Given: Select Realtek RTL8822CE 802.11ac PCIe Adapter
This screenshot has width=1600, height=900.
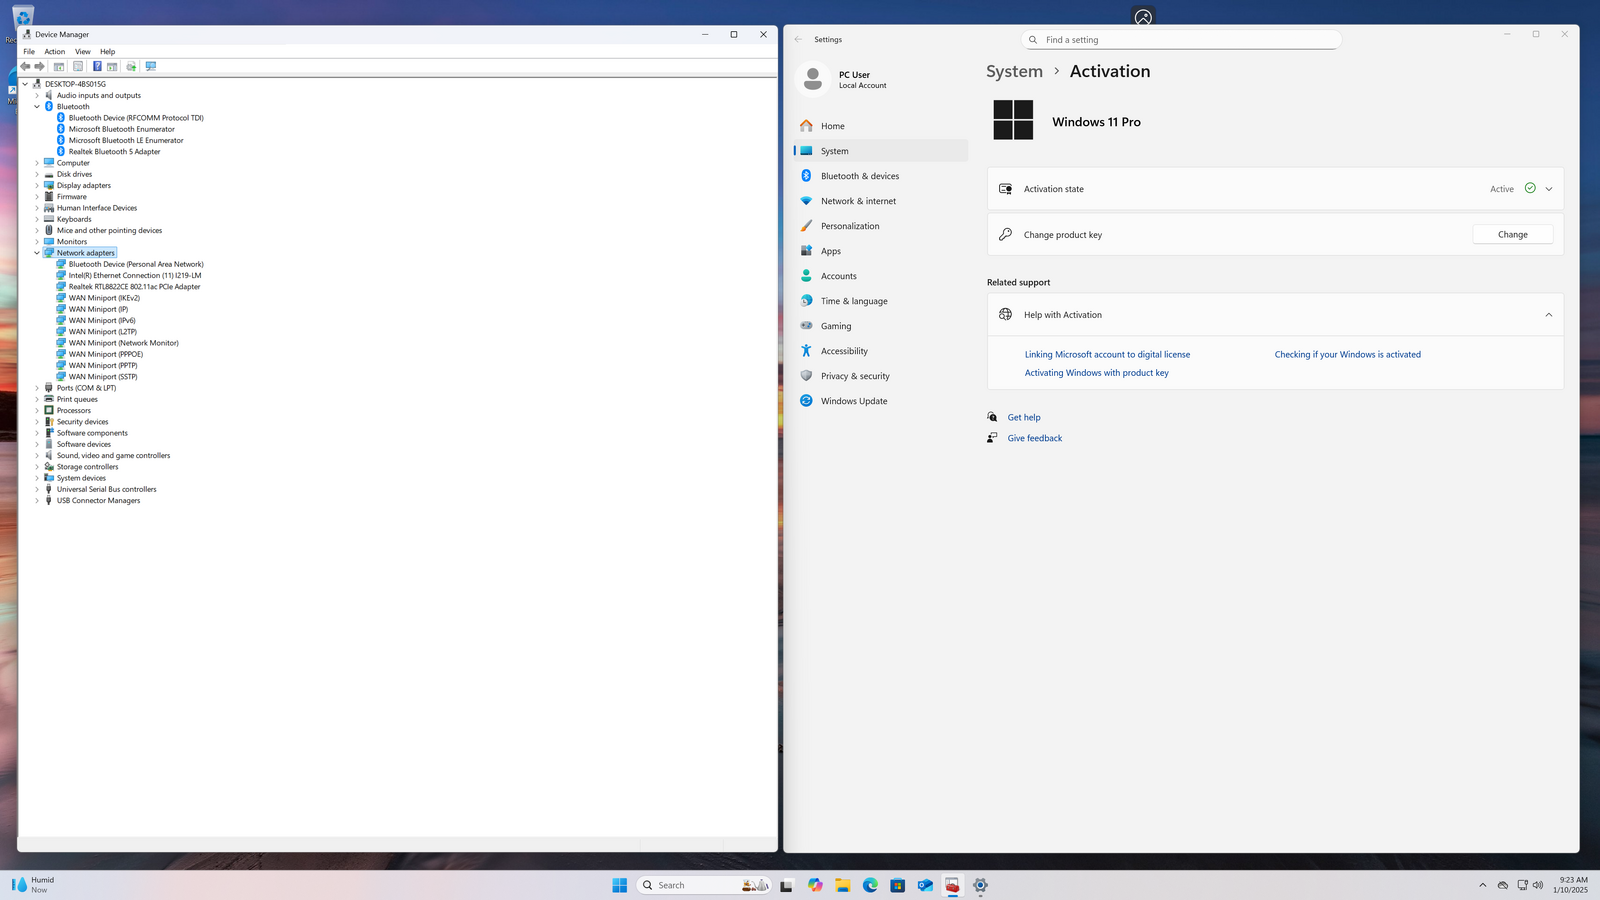Looking at the screenshot, I should [x=134, y=287].
